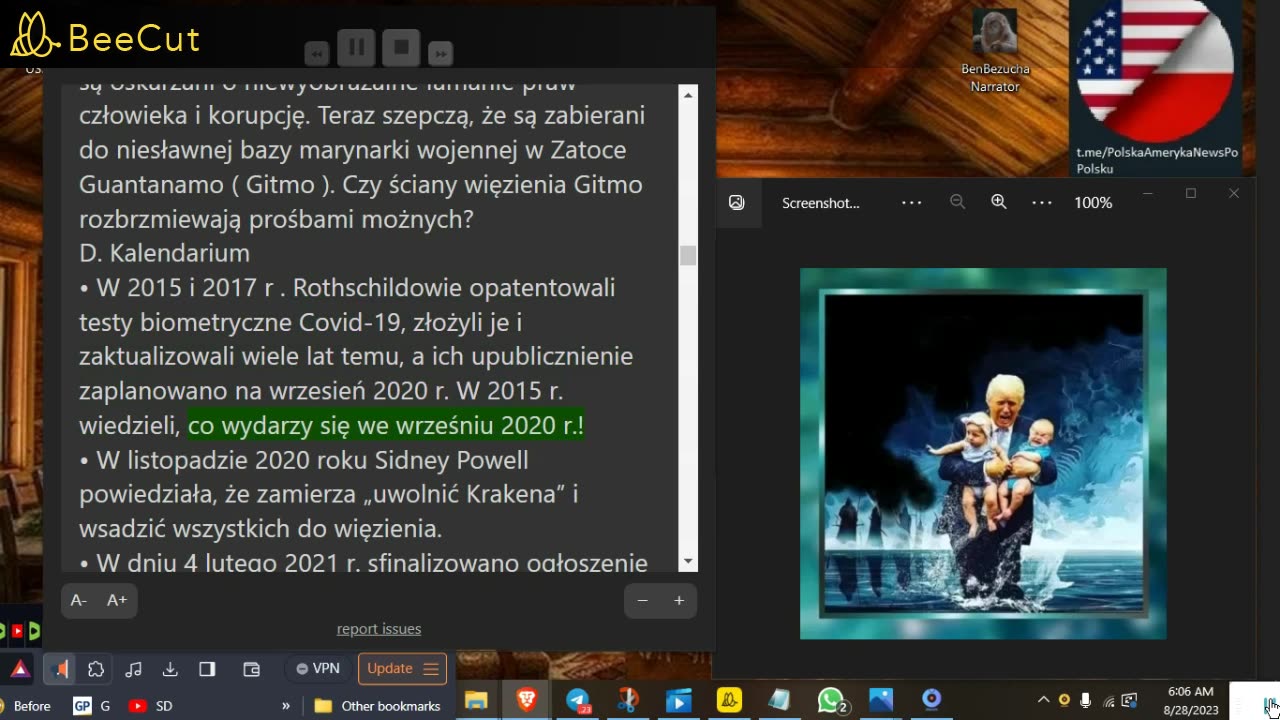Decrease font size with A- button

(x=79, y=600)
